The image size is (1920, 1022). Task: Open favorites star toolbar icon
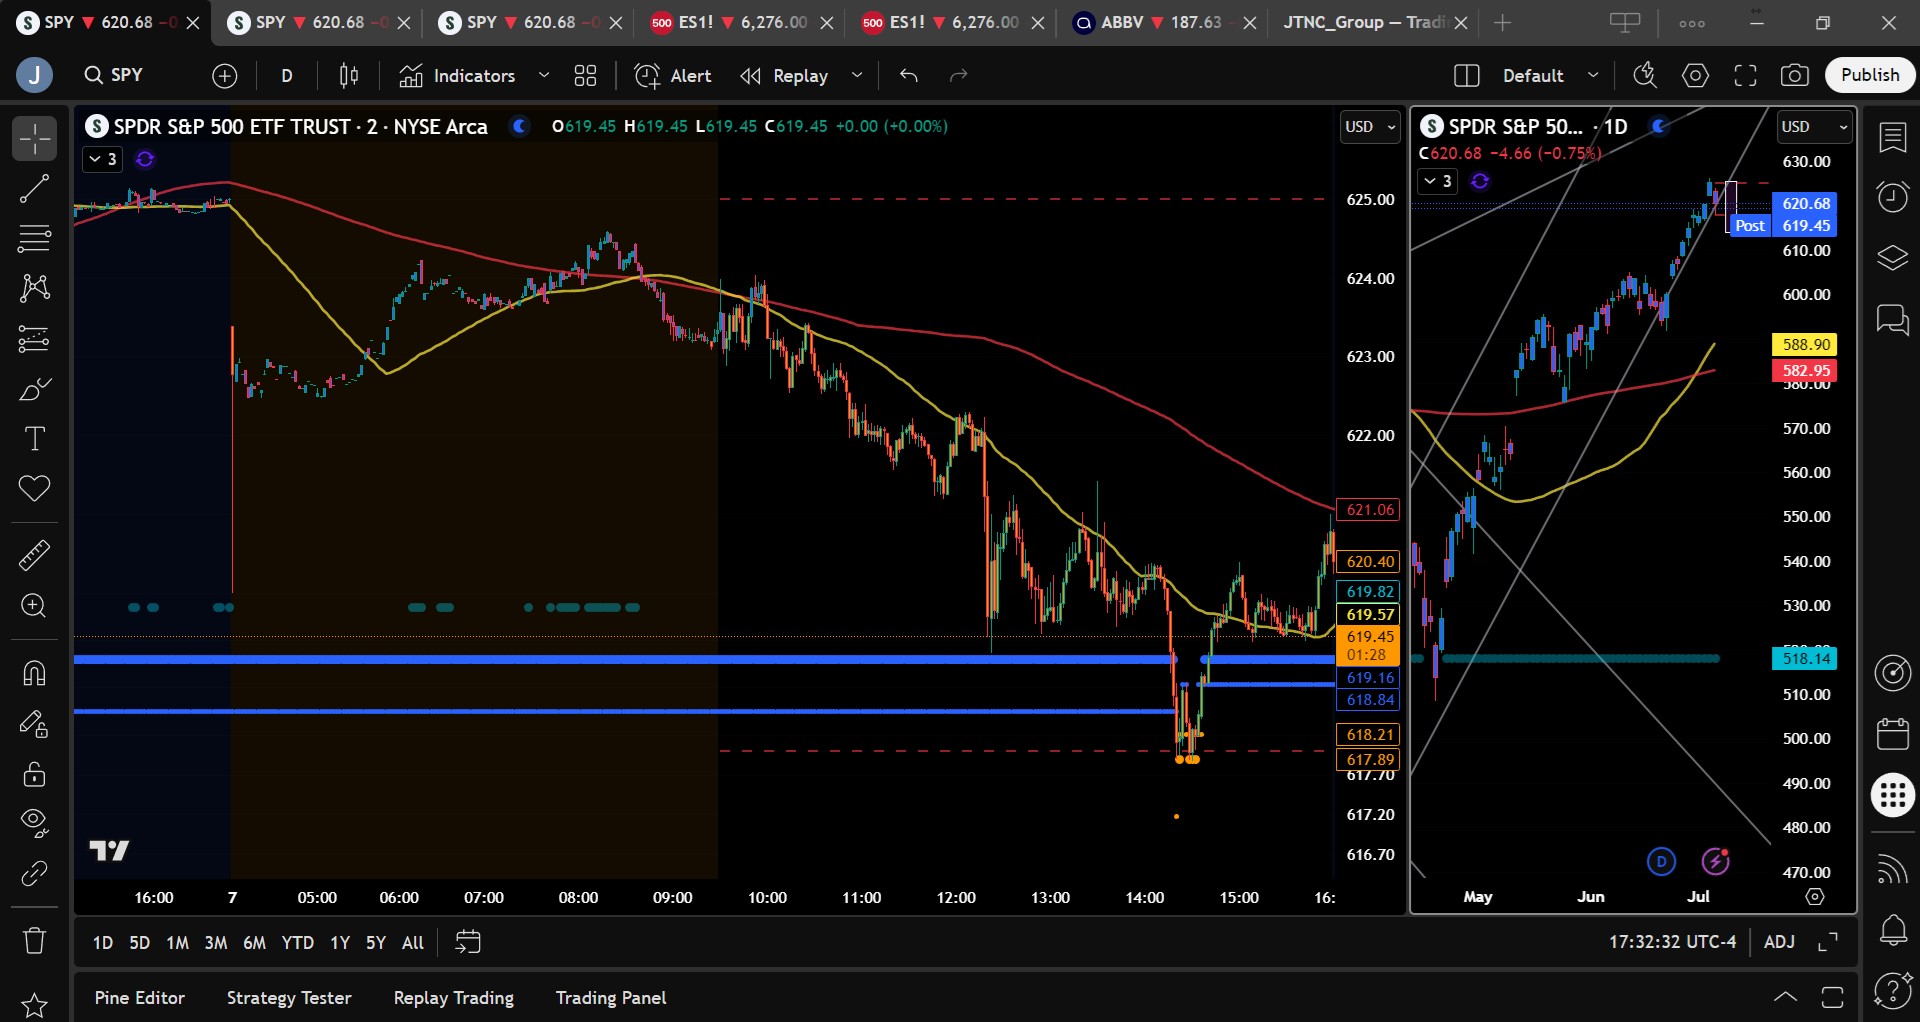point(34,1005)
